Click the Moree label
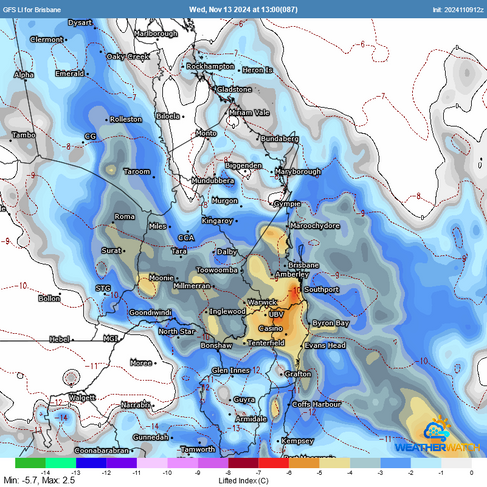Image resolution: width=487 pixels, height=487 pixels. (x=141, y=362)
